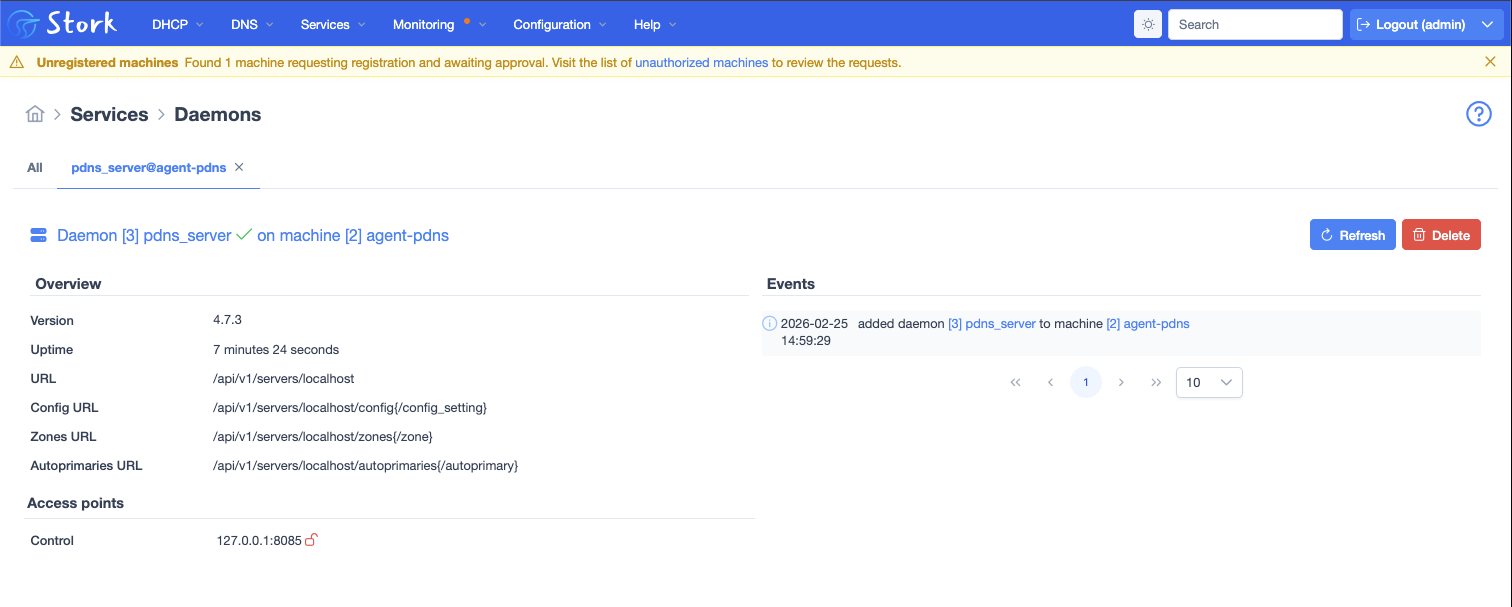Expand the Configuration menu chevron
Screen dimensions: 1512x607
coord(603,24)
